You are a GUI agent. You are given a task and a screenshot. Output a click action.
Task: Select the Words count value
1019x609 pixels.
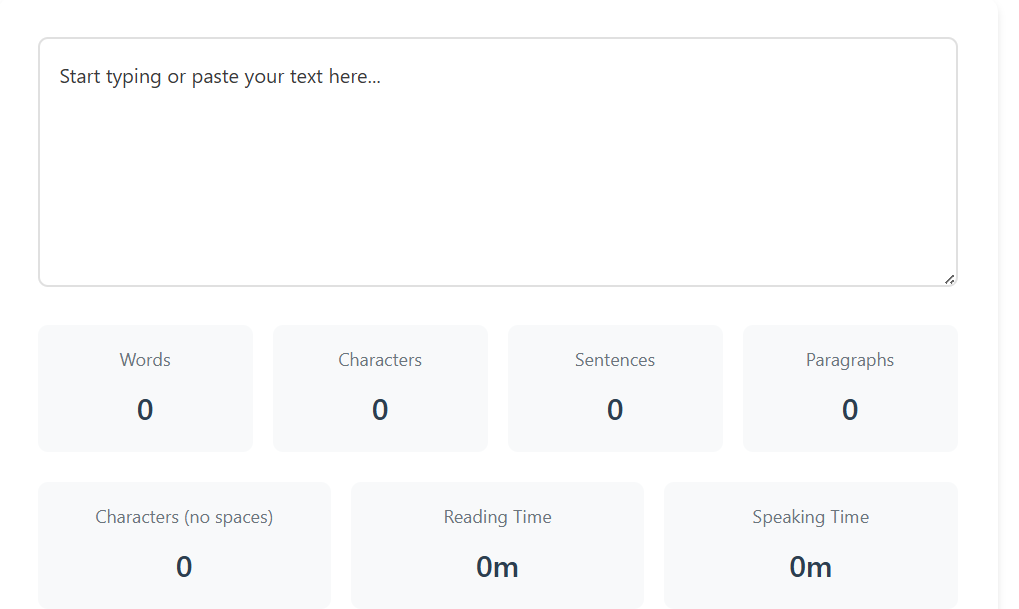click(x=145, y=410)
